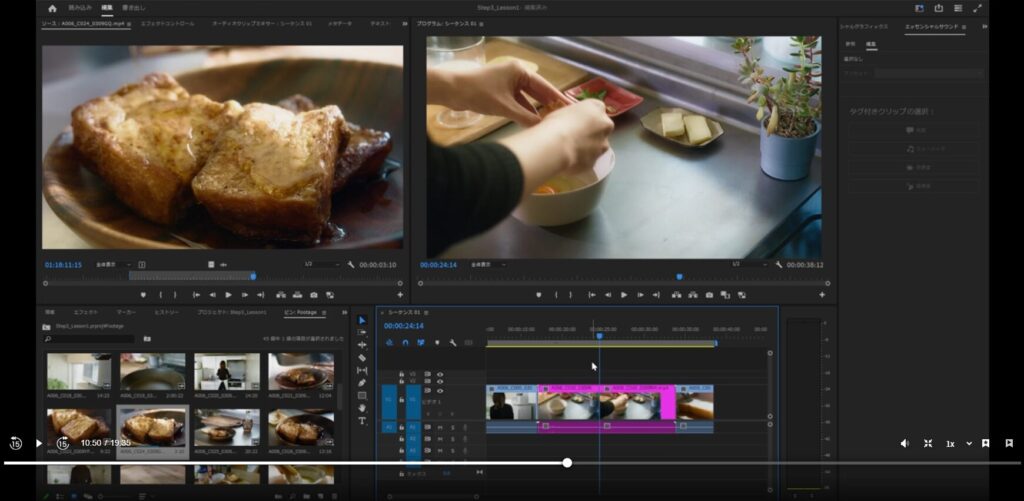This screenshot has height=501, width=1024.
Task: Switch to the エフェクトコントロール tab
Action: (x=167, y=23)
